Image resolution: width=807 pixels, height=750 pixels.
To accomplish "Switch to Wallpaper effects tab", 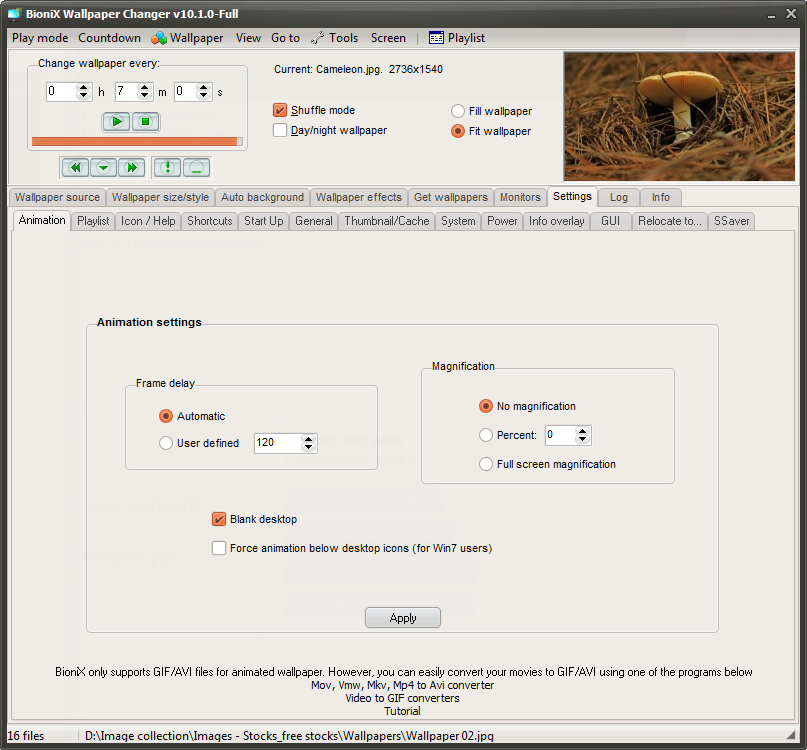I will (358, 198).
